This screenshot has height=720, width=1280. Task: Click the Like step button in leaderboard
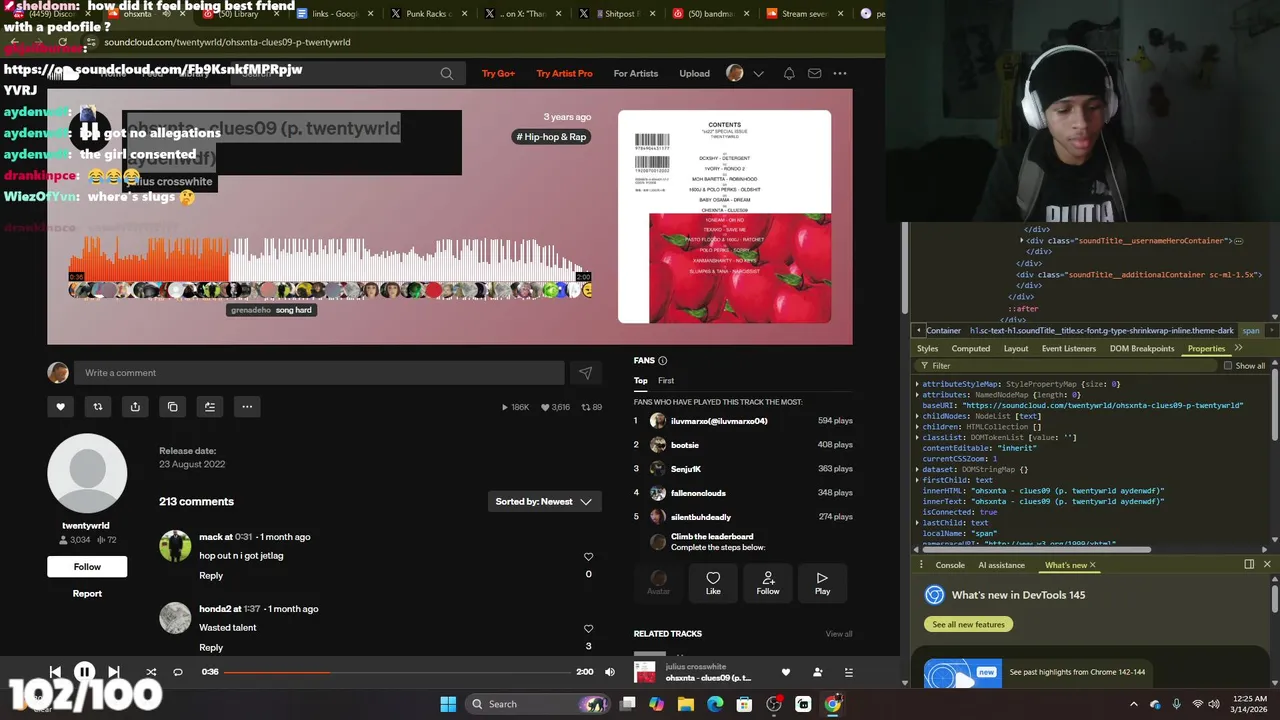point(713,583)
